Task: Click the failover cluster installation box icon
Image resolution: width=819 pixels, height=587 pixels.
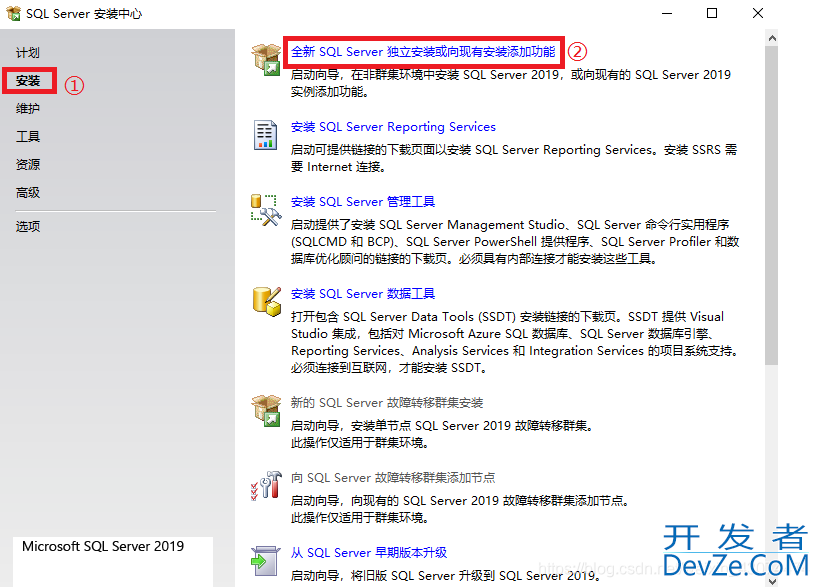Action: coord(266,410)
